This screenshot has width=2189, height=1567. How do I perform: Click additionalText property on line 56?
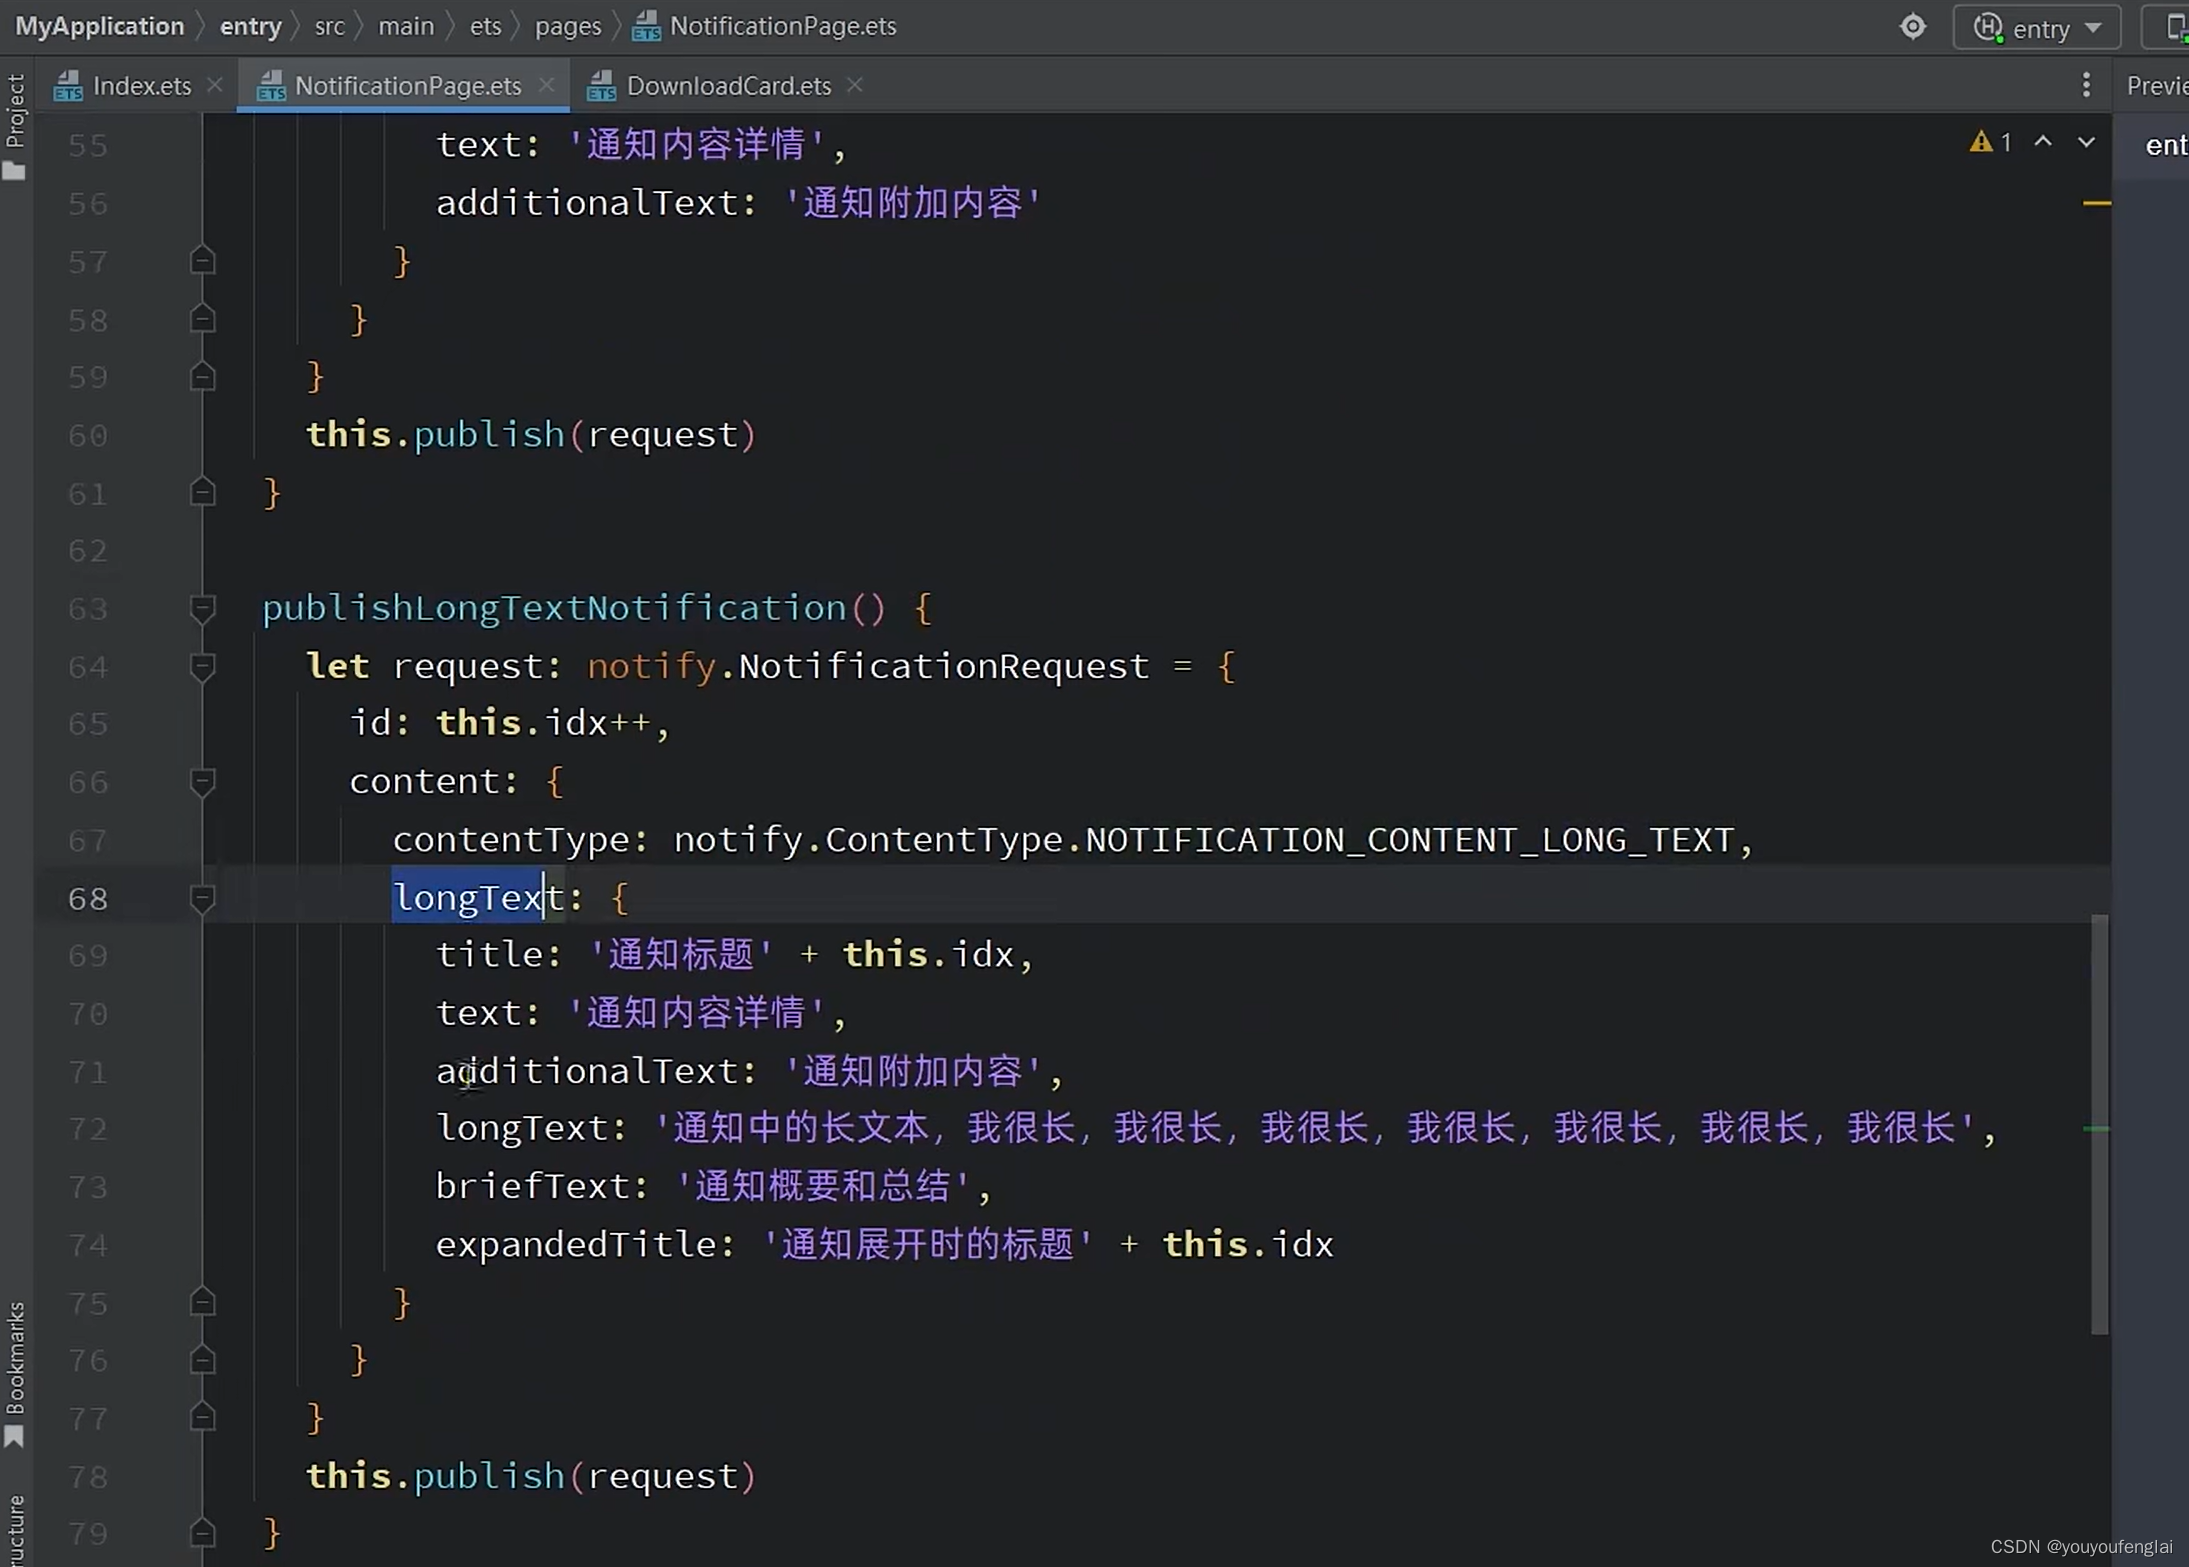pos(586,203)
